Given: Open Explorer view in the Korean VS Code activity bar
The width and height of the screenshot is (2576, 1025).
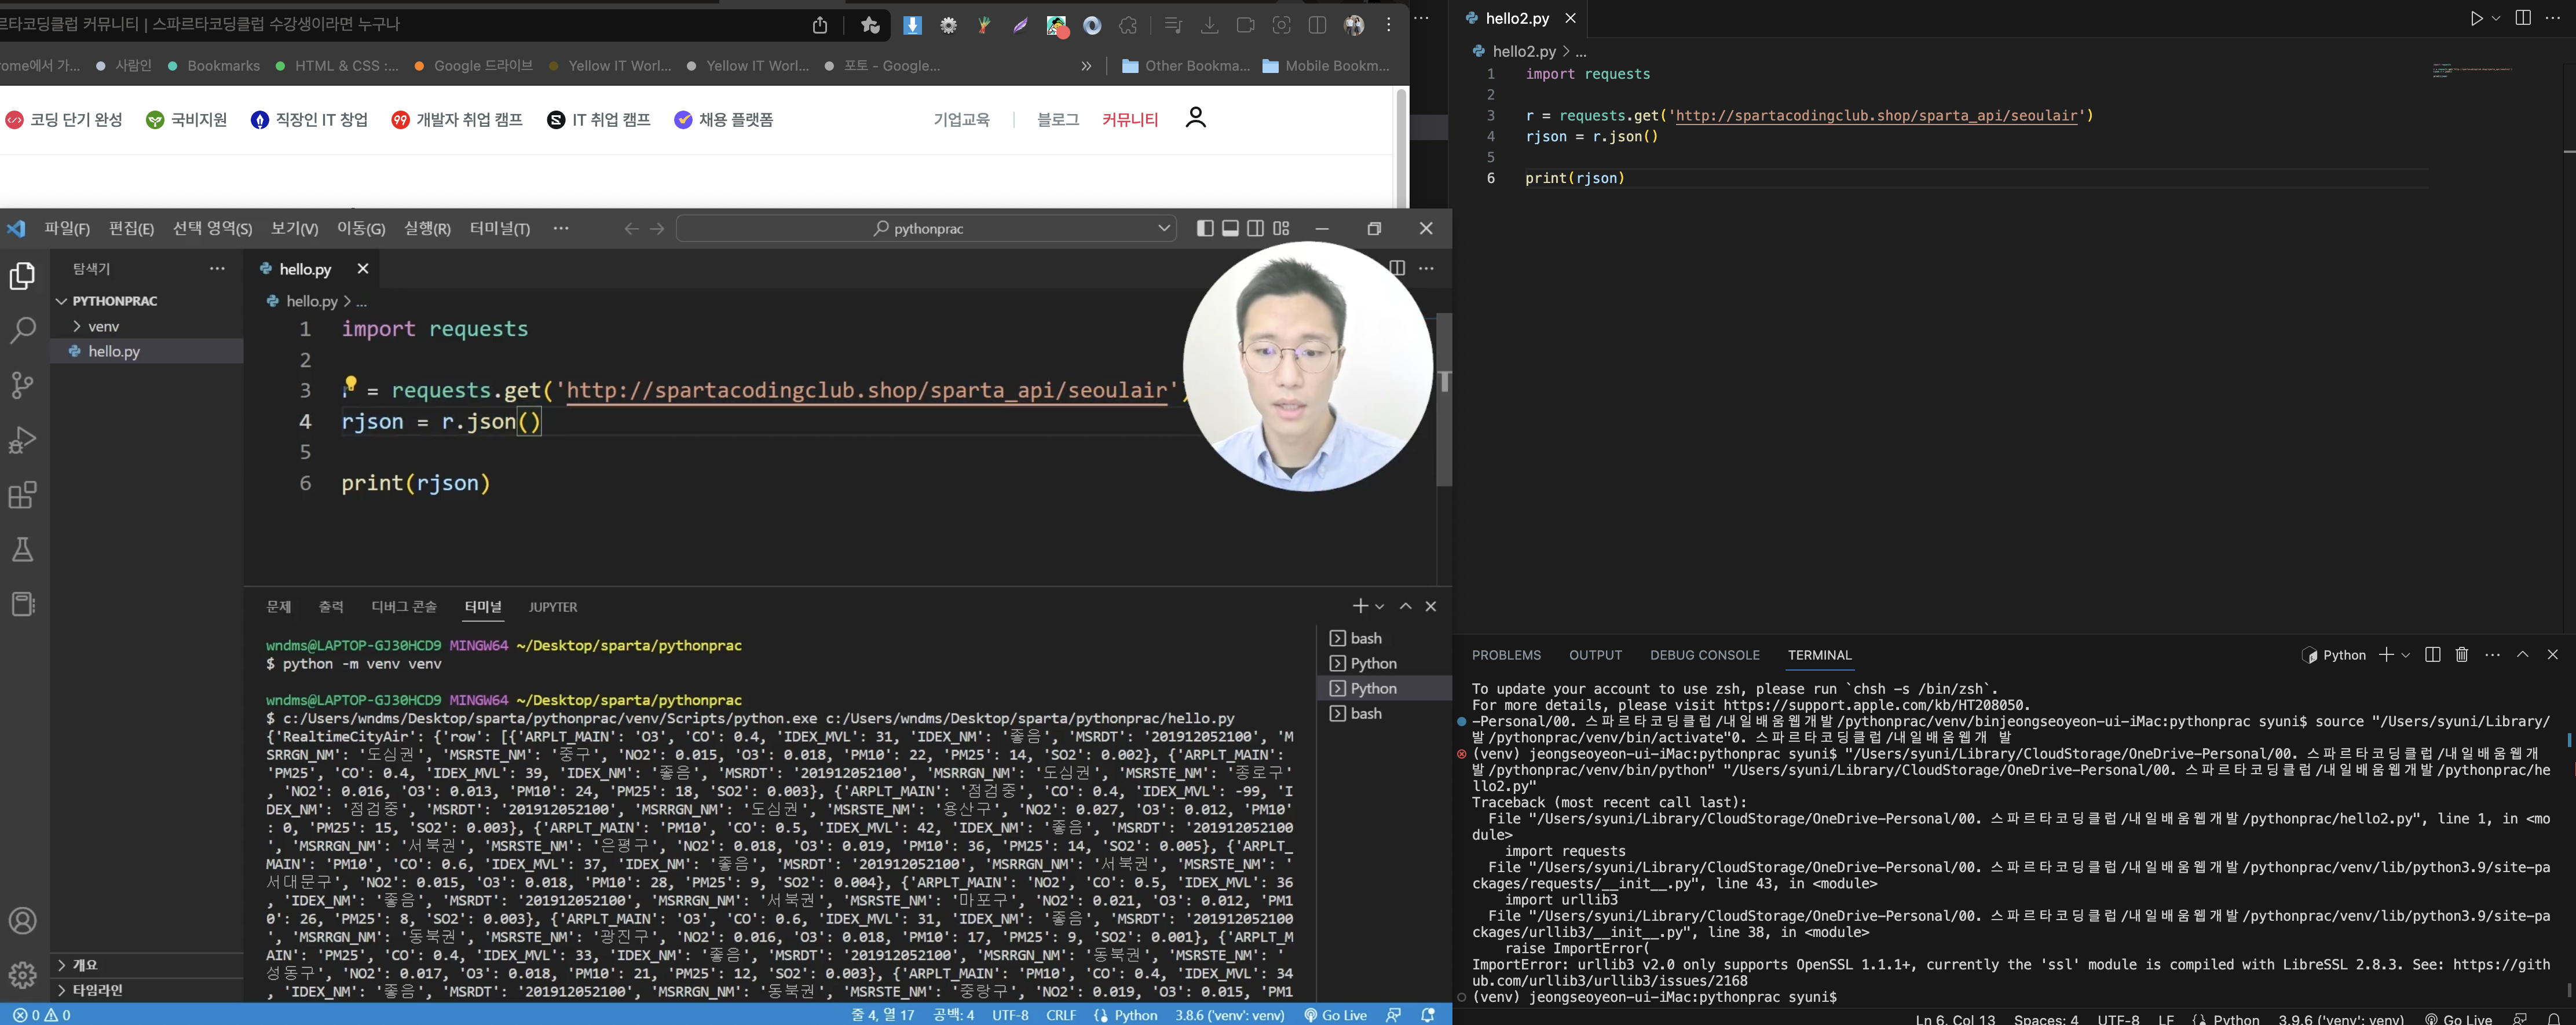Looking at the screenshot, I should point(22,276).
